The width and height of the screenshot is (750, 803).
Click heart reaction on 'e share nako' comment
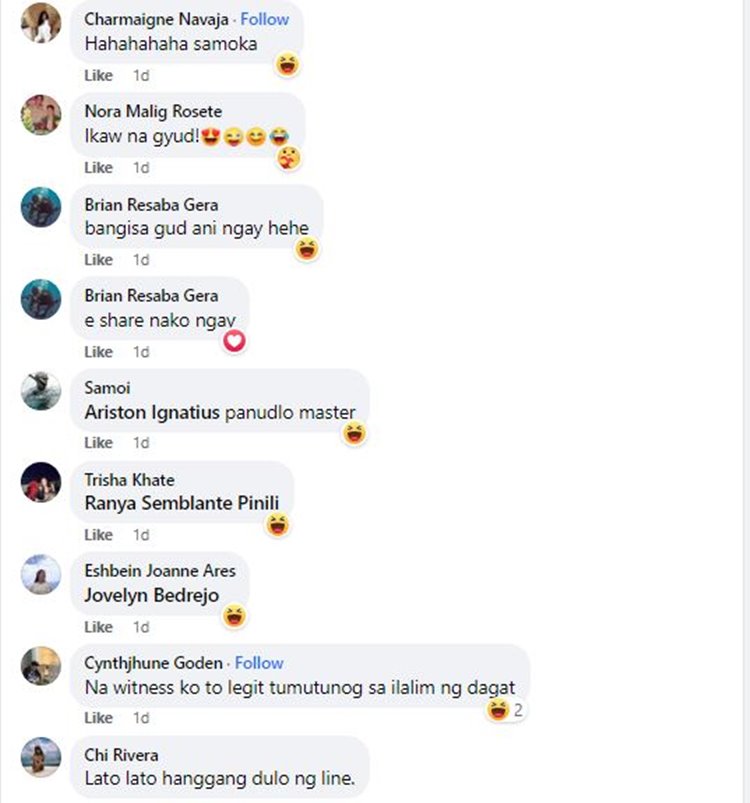[x=234, y=341]
